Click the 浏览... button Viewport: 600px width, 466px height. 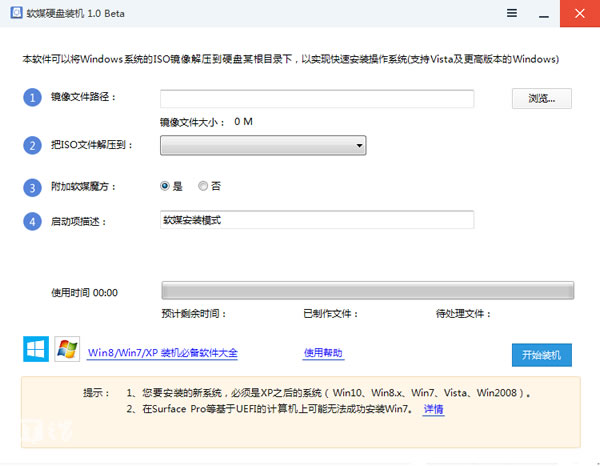[542, 99]
